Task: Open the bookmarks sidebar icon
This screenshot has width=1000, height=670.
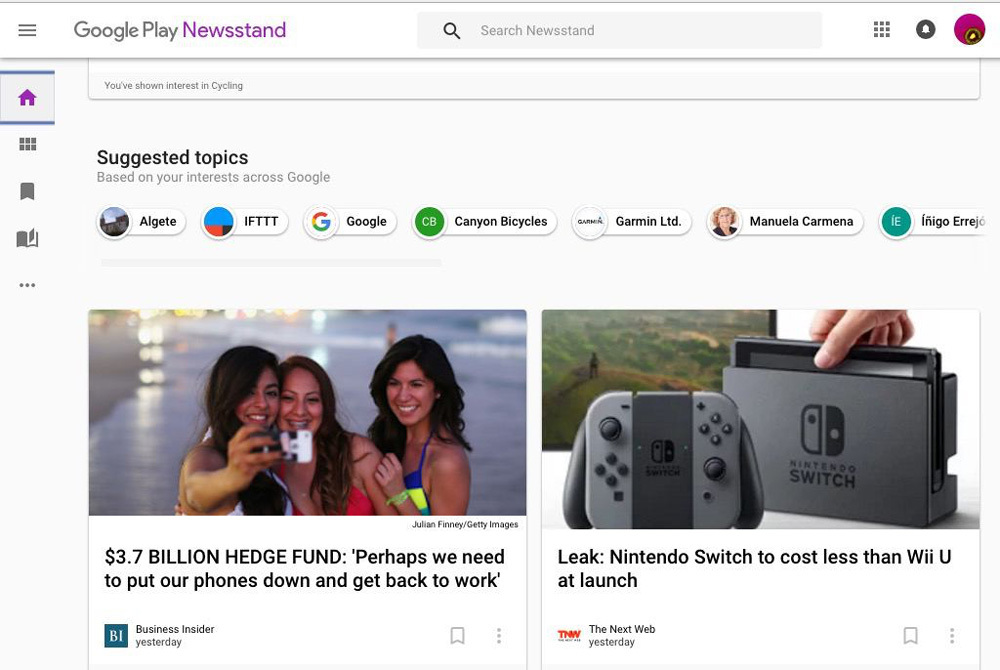Action: pos(27,191)
